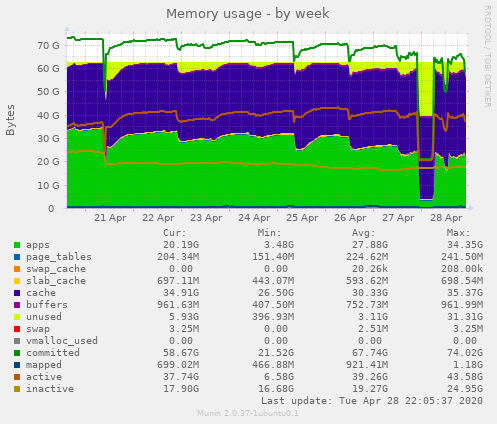Click the 'unused' legend label

pyautogui.click(x=44, y=317)
